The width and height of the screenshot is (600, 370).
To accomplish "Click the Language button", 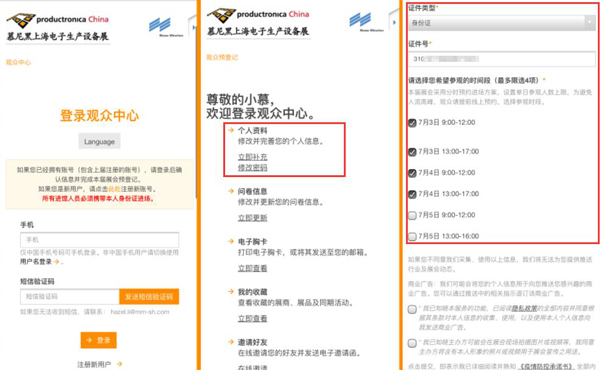I will click(99, 141).
